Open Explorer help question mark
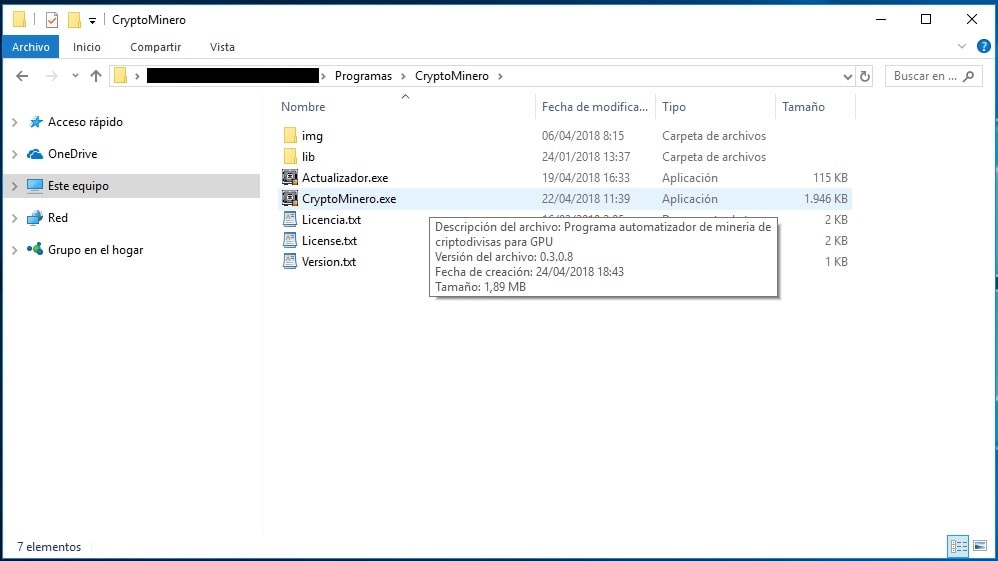The width and height of the screenshot is (998, 561). pos(983,46)
